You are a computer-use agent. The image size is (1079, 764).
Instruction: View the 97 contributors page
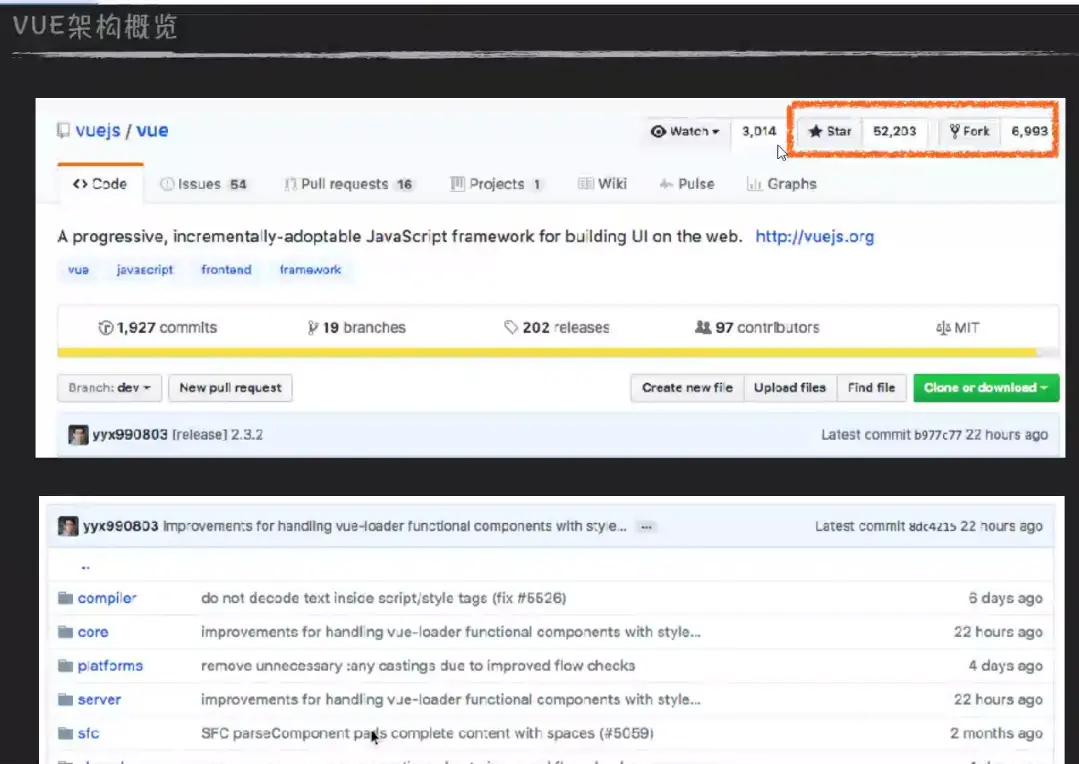pyautogui.click(x=757, y=328)
